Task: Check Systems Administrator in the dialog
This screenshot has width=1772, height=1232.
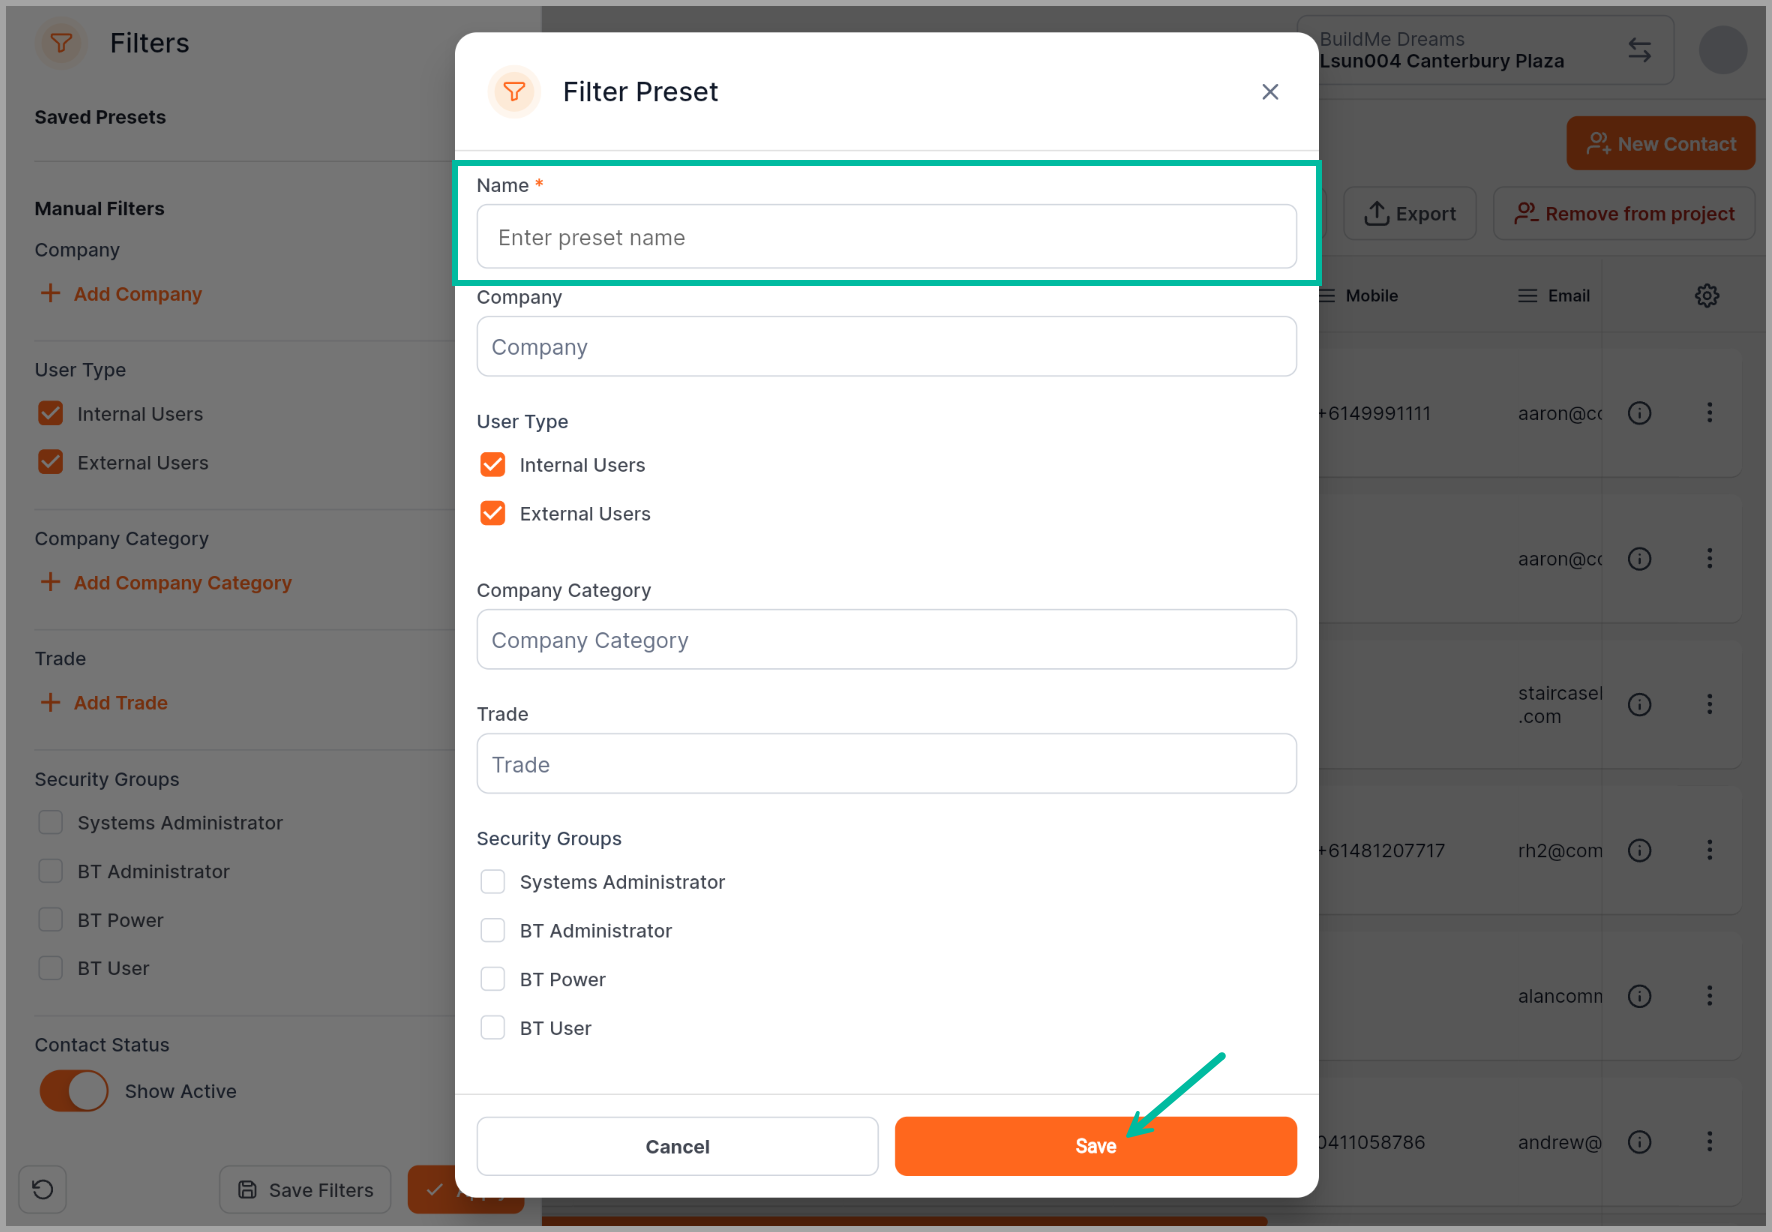Action: click(x=493, y=881)
